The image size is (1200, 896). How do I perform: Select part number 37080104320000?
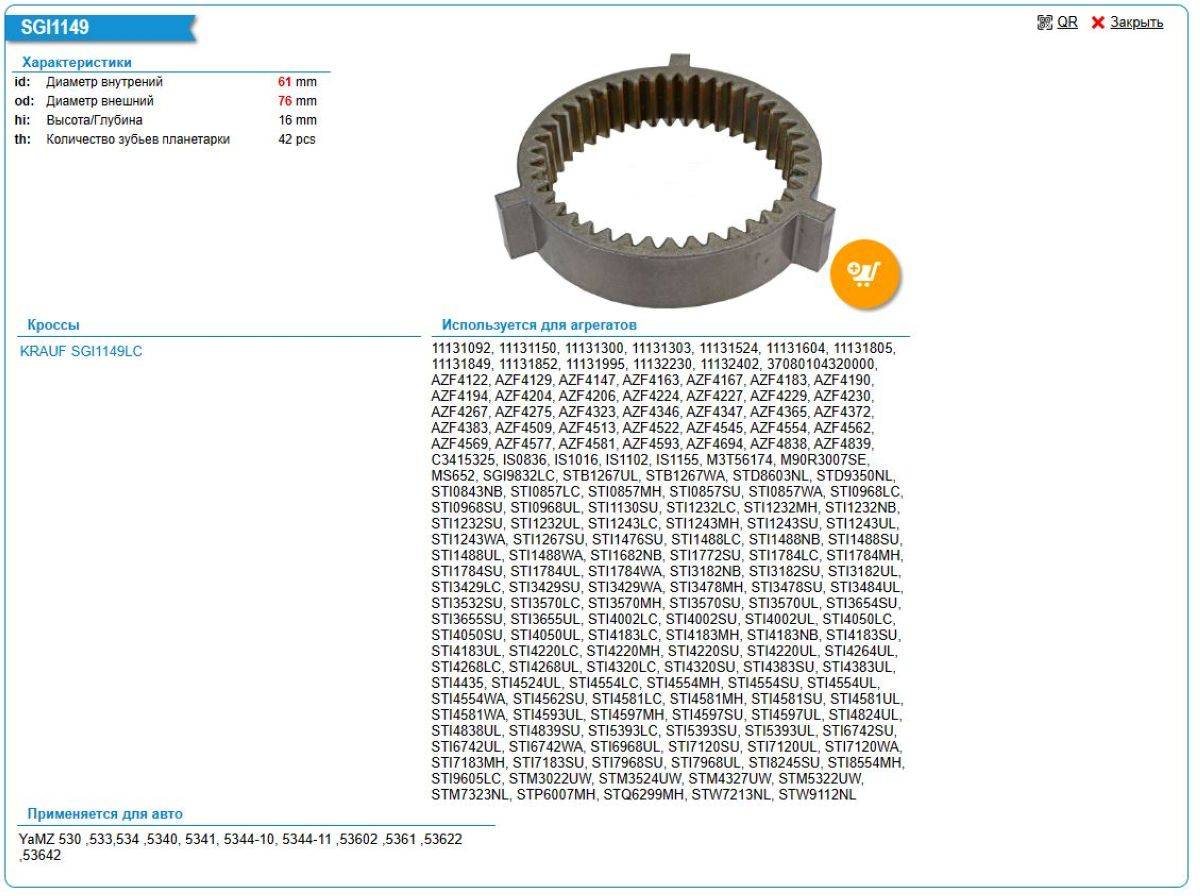point(821,364)
